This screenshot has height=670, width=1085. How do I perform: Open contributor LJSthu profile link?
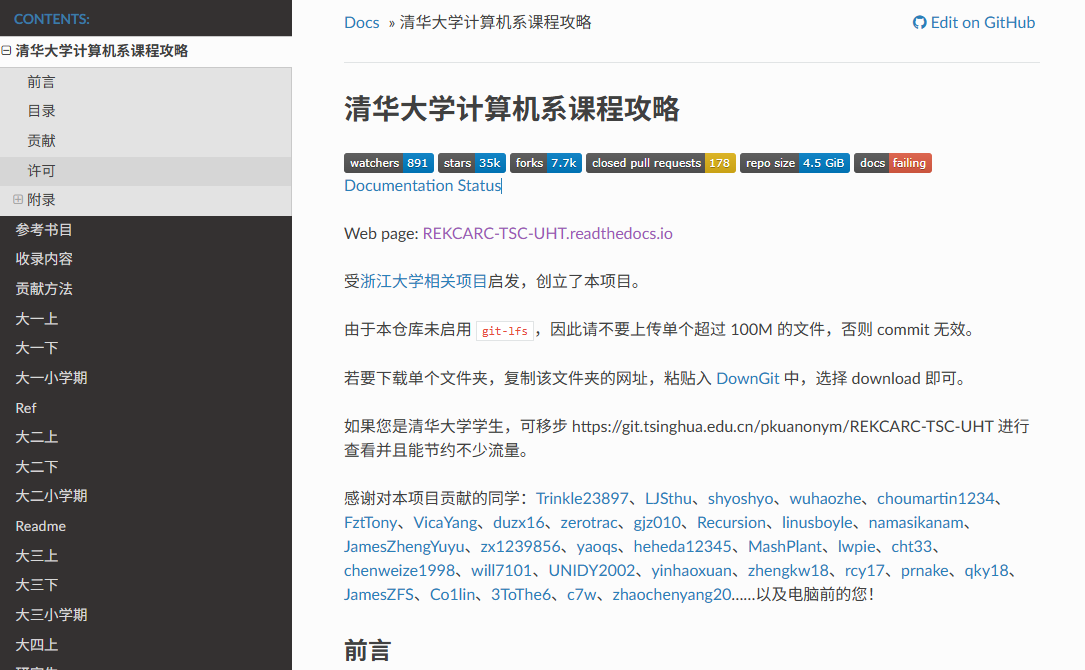(x=668, y=498)
